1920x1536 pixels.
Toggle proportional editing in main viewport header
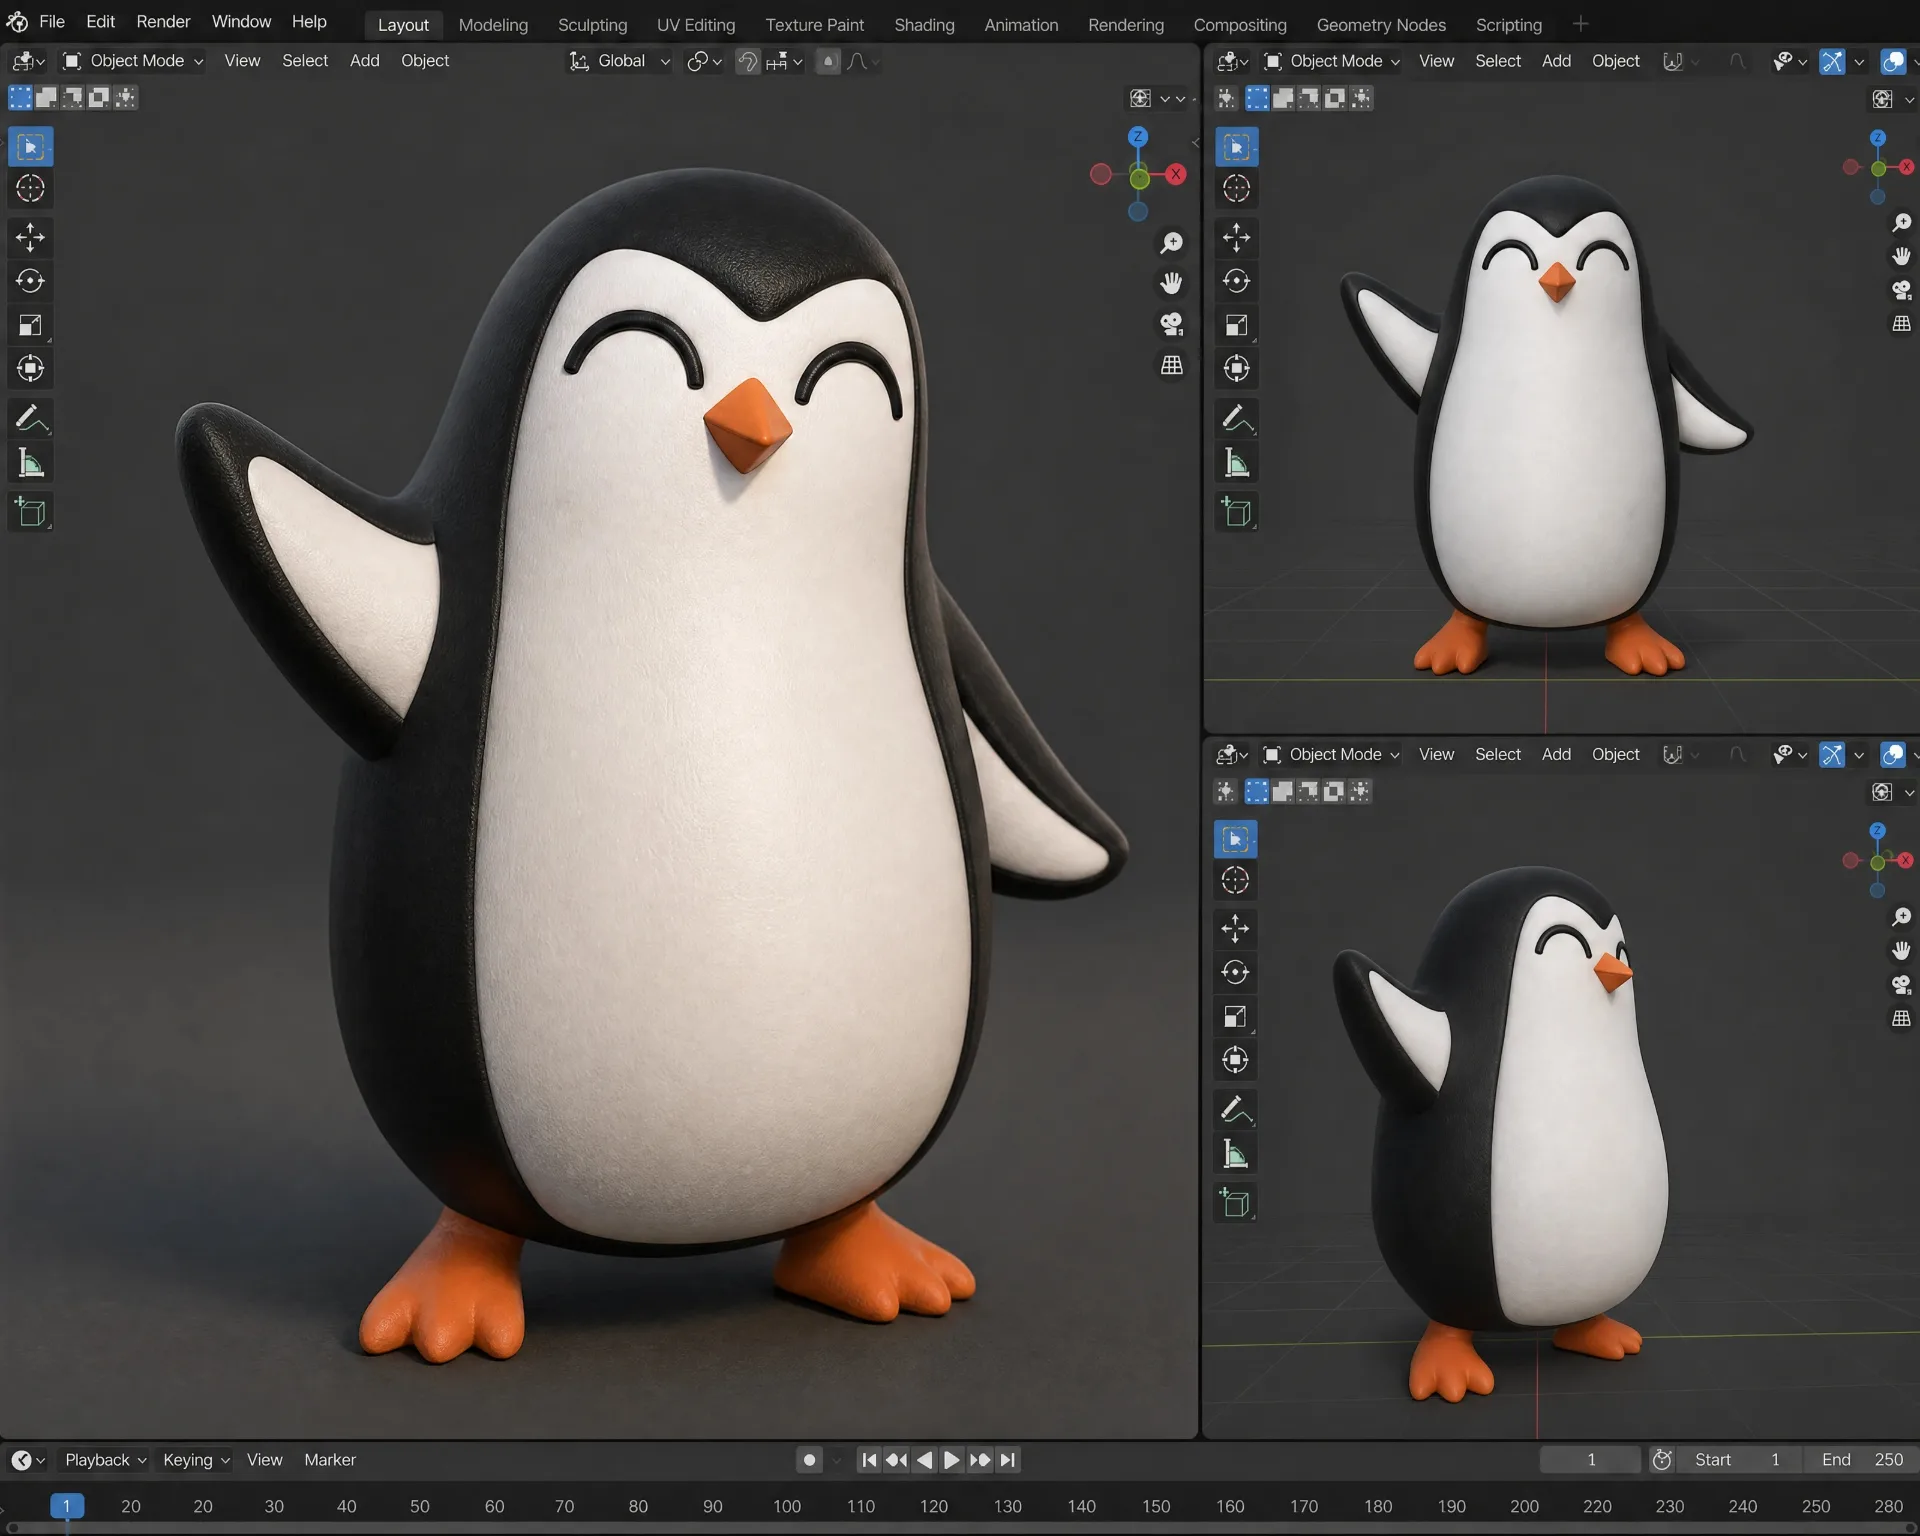[828, 61]
